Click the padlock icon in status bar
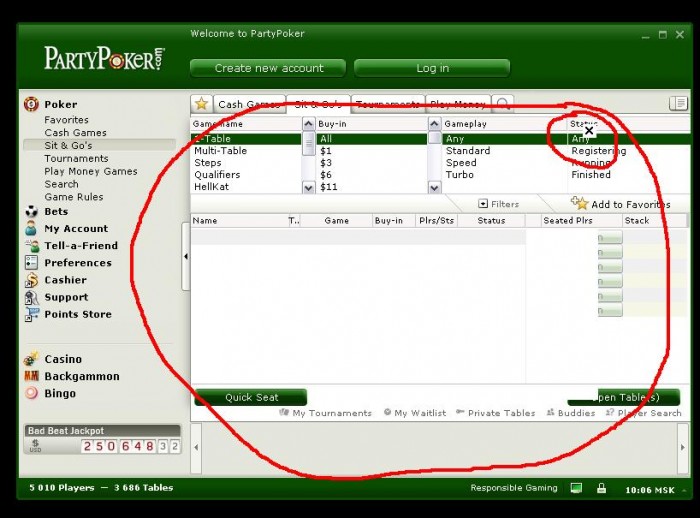This screenshot has height=518, width=700. click(x=601, y=488)
